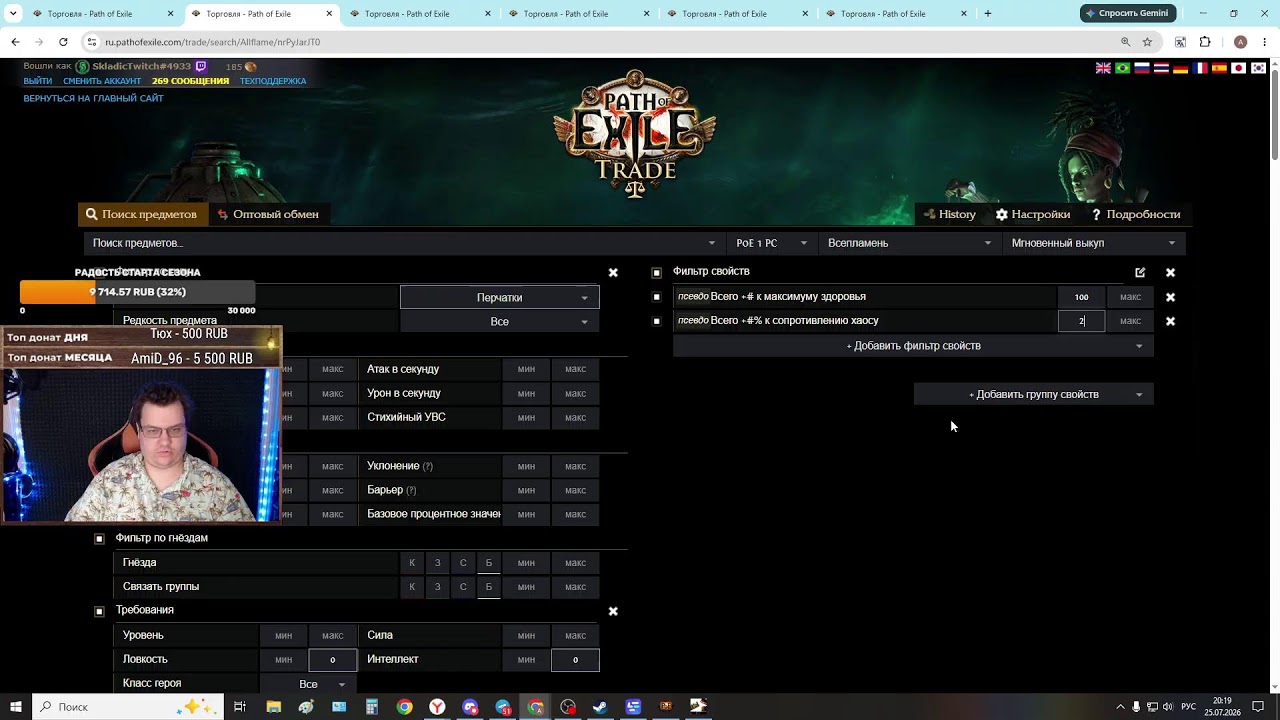Click the Path of Exile Trade logo
This screenshot has width=1280, height=720.
point(636,133)
